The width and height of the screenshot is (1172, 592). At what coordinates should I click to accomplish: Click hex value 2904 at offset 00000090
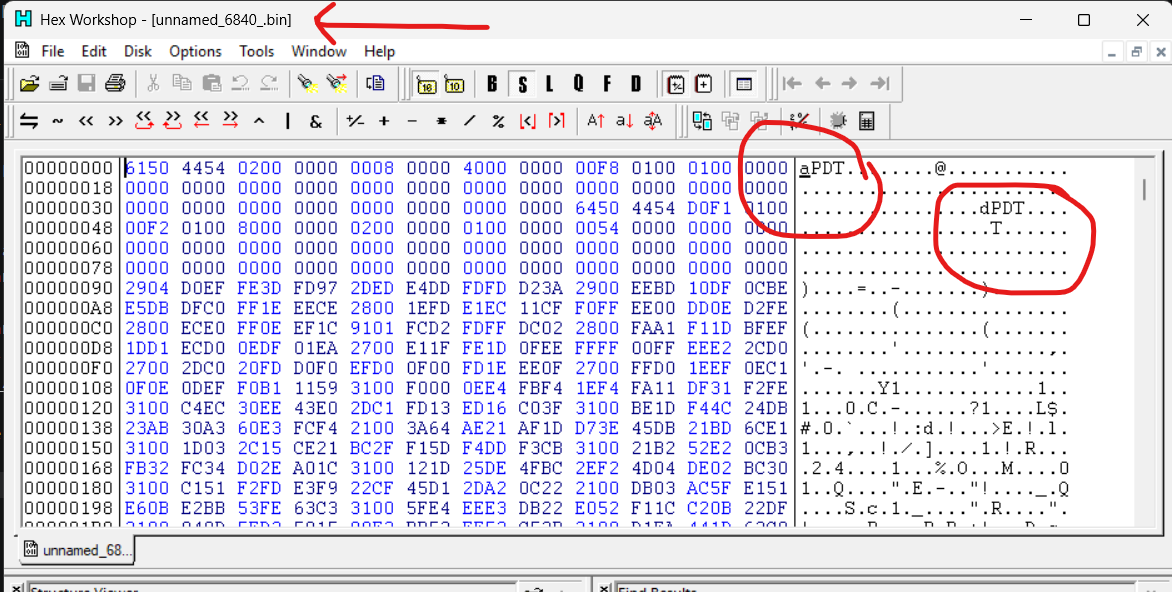pyautogui.click(x=146, y=288)
